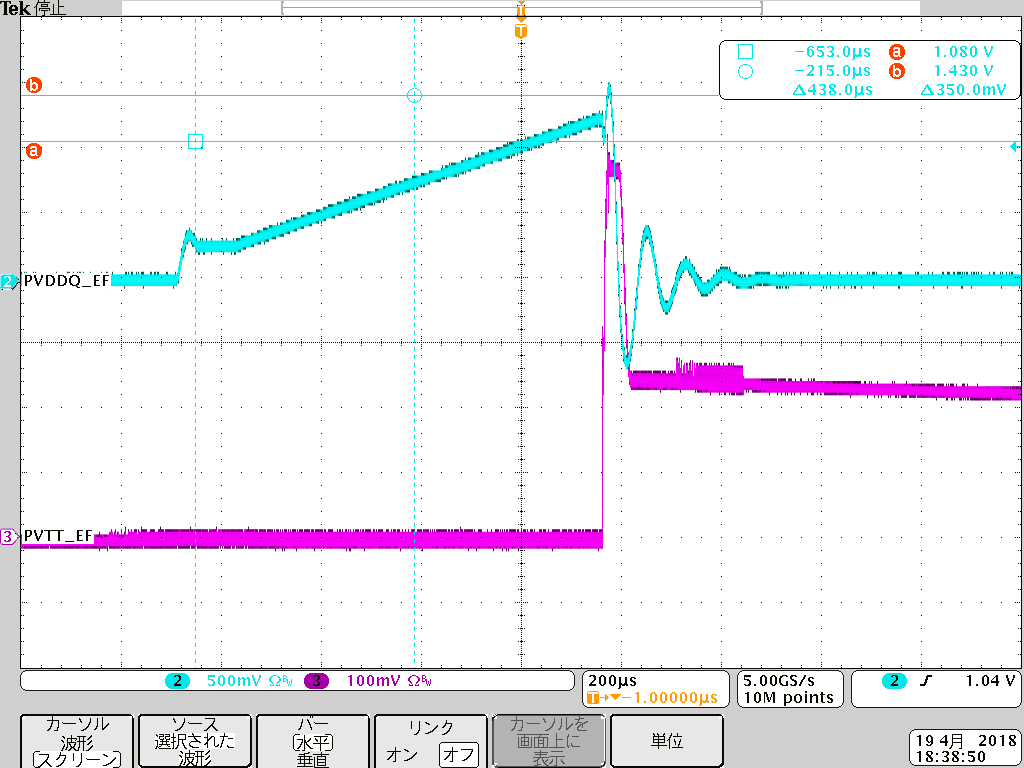Select the 水平 bar option box
The image size is (1024, 768).
313,743
